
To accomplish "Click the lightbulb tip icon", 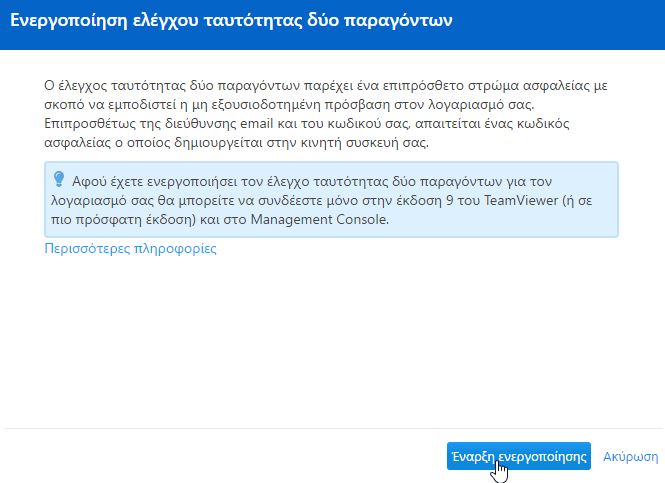I will coord(59,179).
